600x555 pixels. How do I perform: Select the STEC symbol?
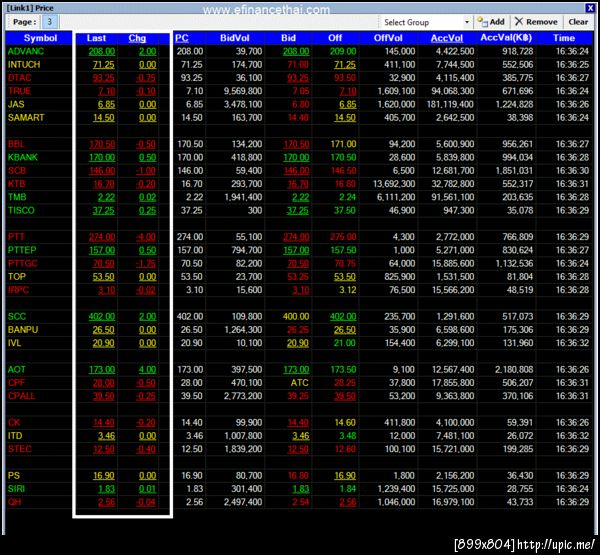[20, 449]
